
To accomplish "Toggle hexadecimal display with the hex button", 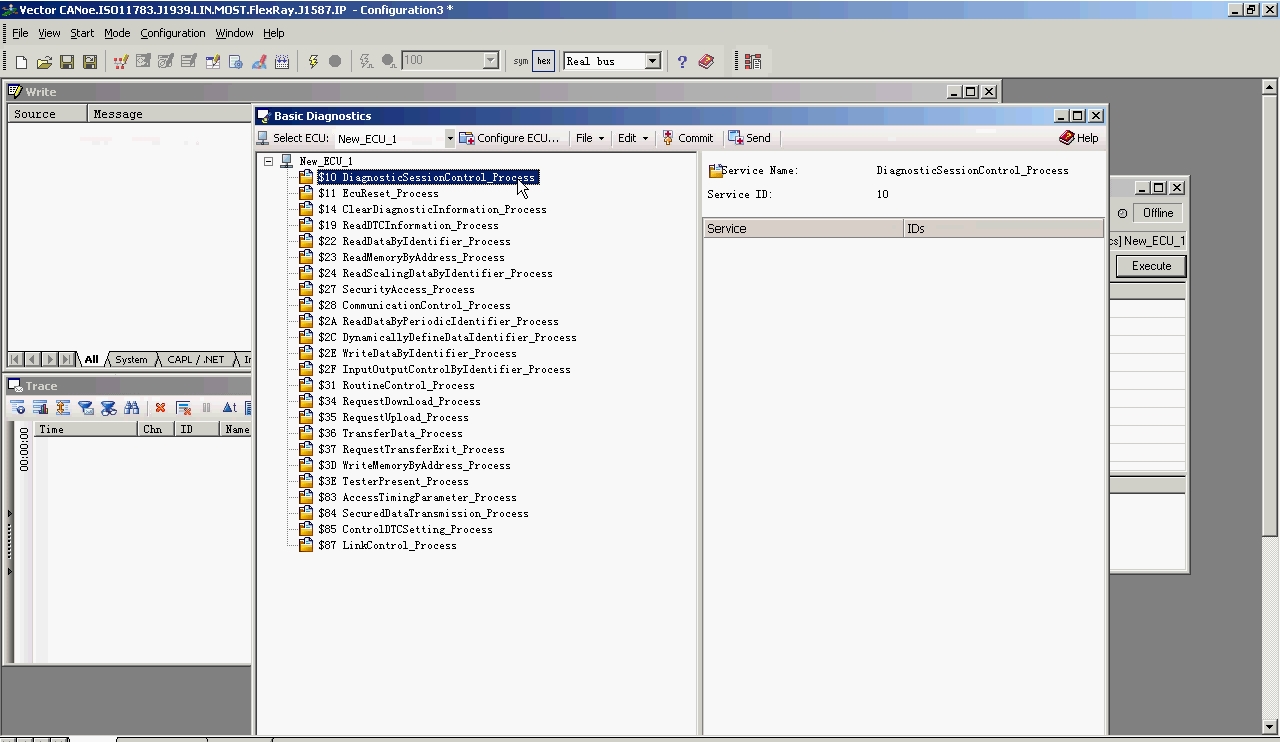I will pyautogui.click(x=544, y=61).
